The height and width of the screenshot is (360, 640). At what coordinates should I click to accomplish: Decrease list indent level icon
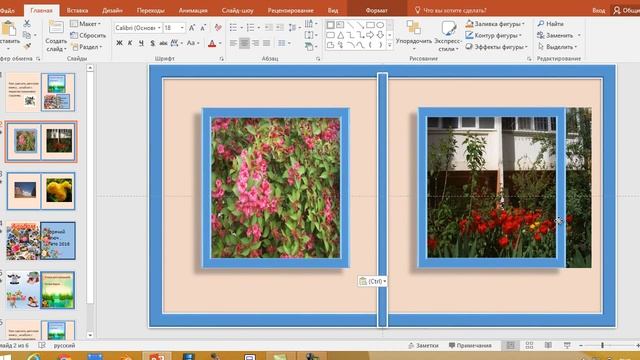point(269,28)
